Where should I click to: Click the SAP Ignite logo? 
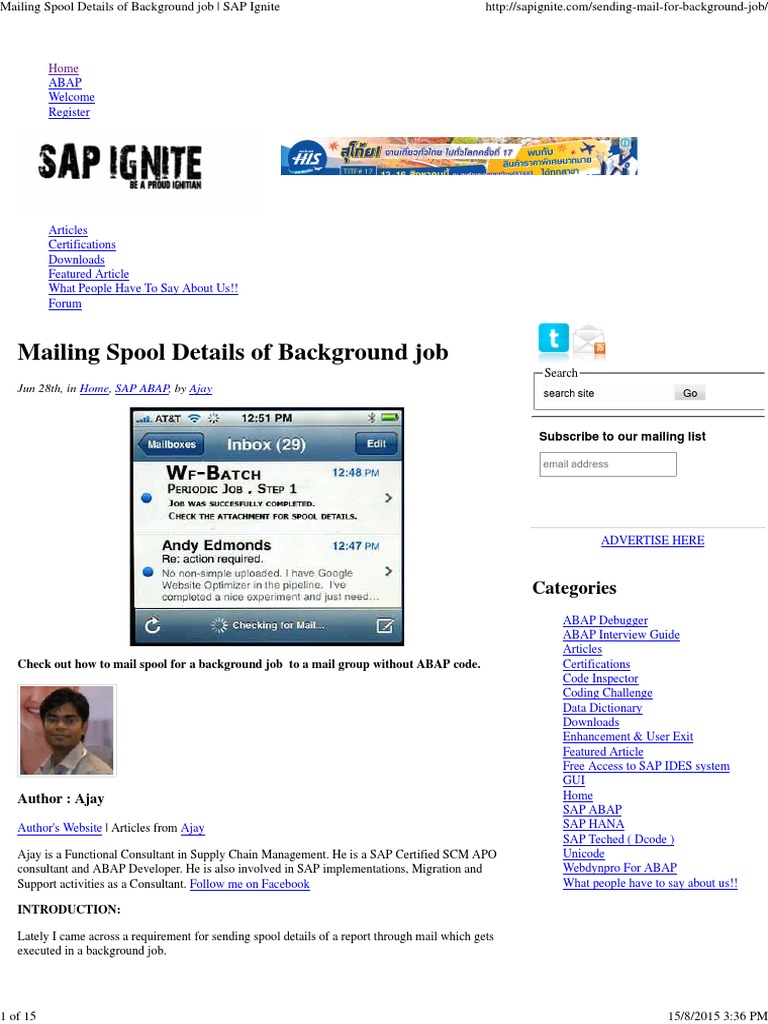(121, 165)
